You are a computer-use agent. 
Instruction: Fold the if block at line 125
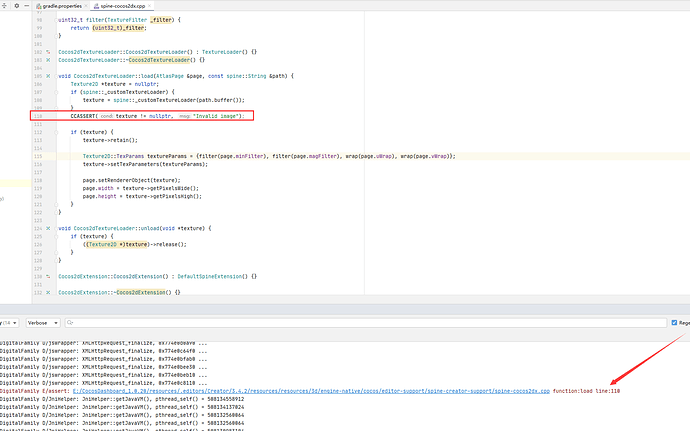(x=56, y=236)
